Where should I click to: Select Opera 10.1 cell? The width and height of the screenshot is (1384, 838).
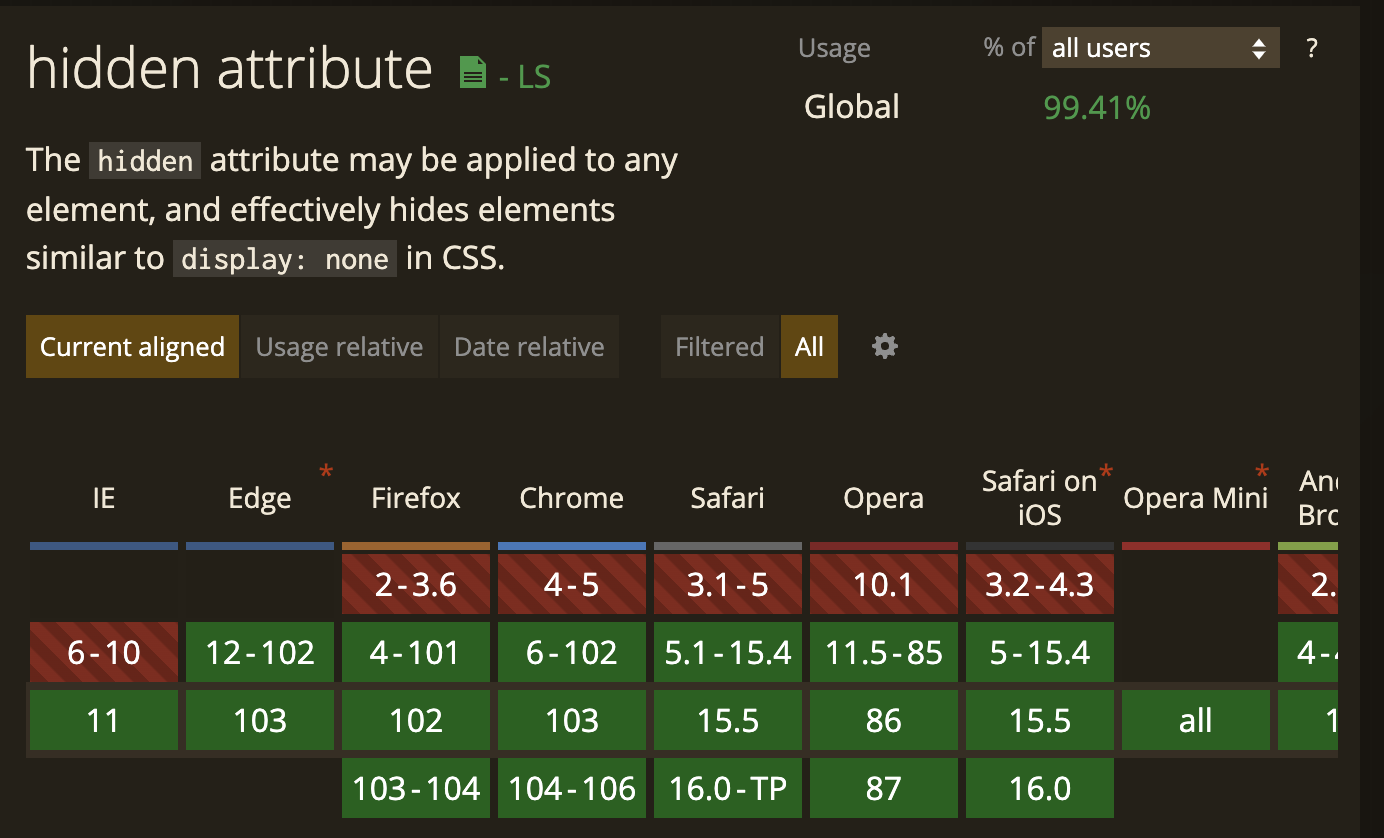pyautogui.click(x=884, y=584)
